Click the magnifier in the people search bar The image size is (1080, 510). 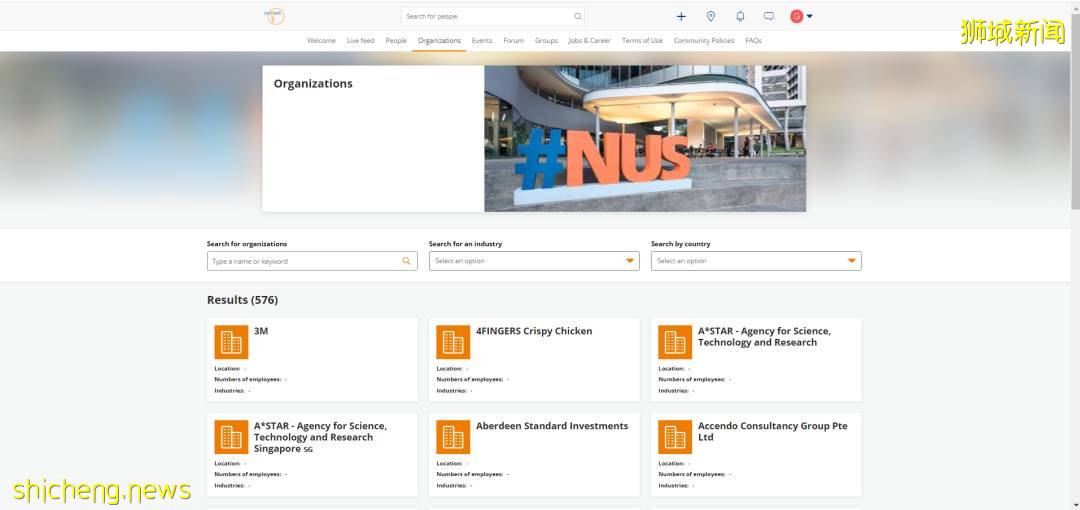point(577,16)
